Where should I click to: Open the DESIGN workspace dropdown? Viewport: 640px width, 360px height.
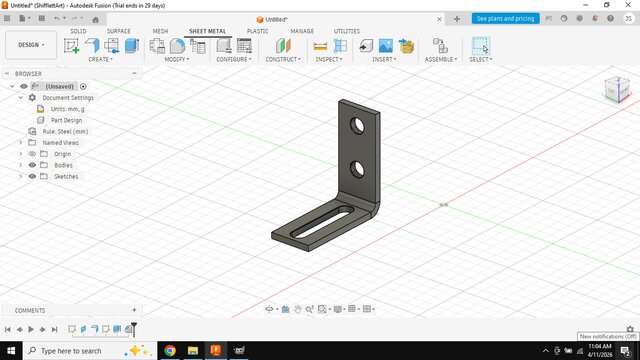(31, 44)
